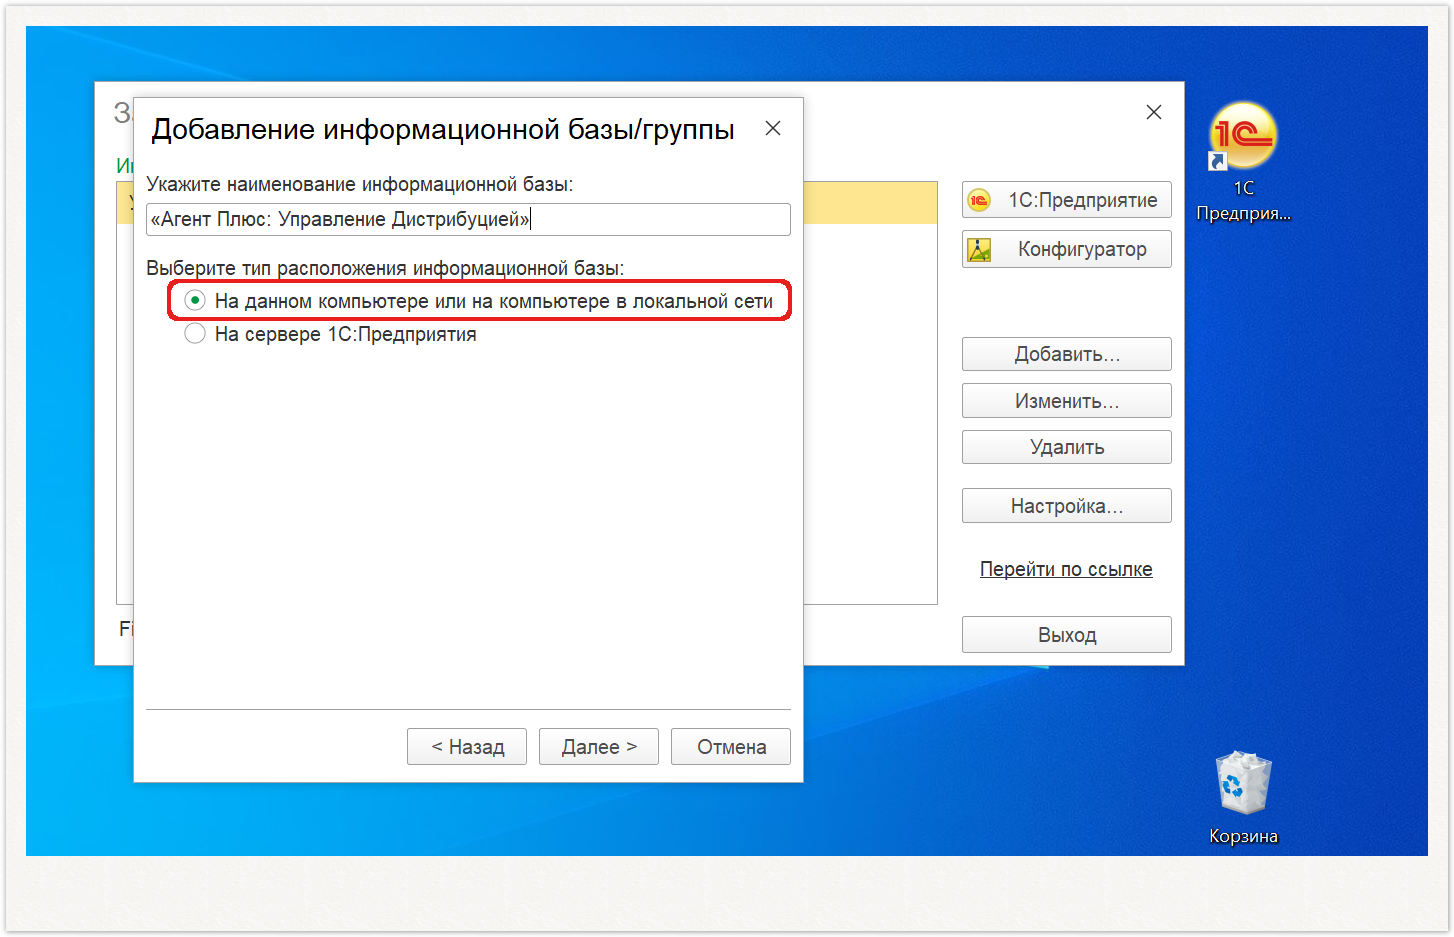
Task: Click Добавить in the launcher window
Action: tap(1066, 354)
